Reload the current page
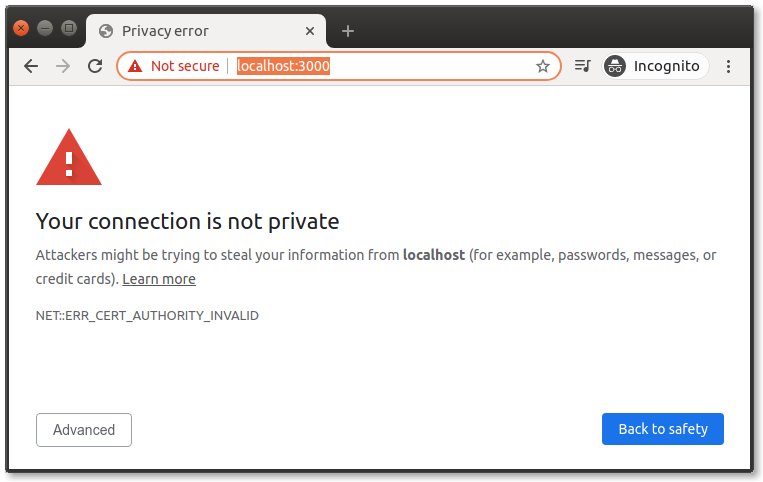 [95, 66]
